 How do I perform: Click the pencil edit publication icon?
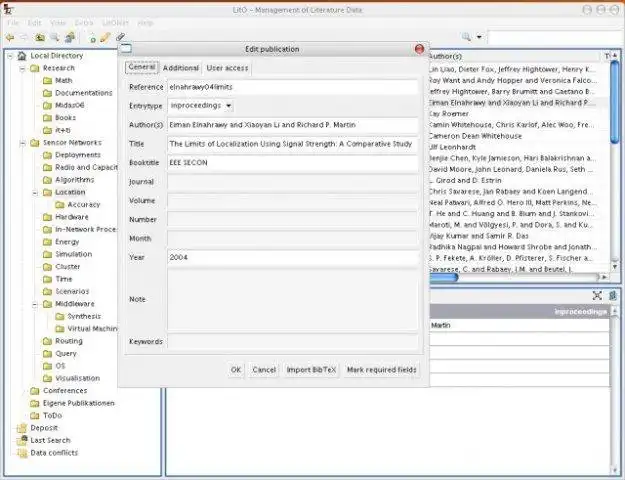(x=105, y=38)
